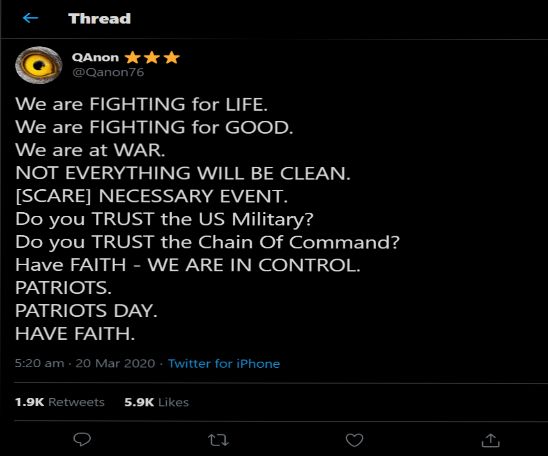Screen dimensions: 548x456
Task: Click 'Do you TRUST the US Military?' text
Action: tap(164, 219)
